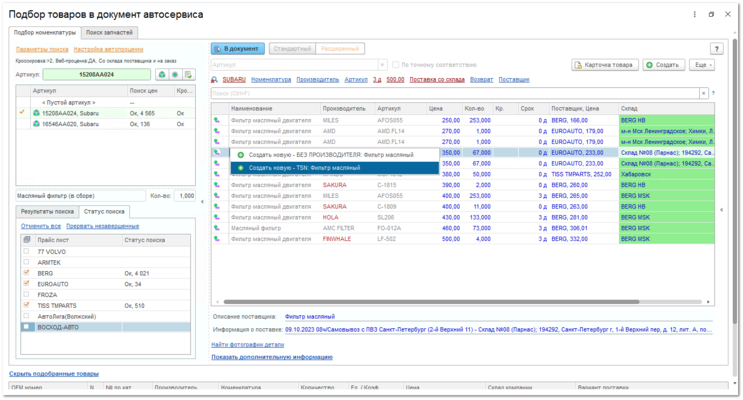Click the row icon of the HOLA SL206 row
The width and height of the screenshot is (743, 400).
(x=217, y=217)
